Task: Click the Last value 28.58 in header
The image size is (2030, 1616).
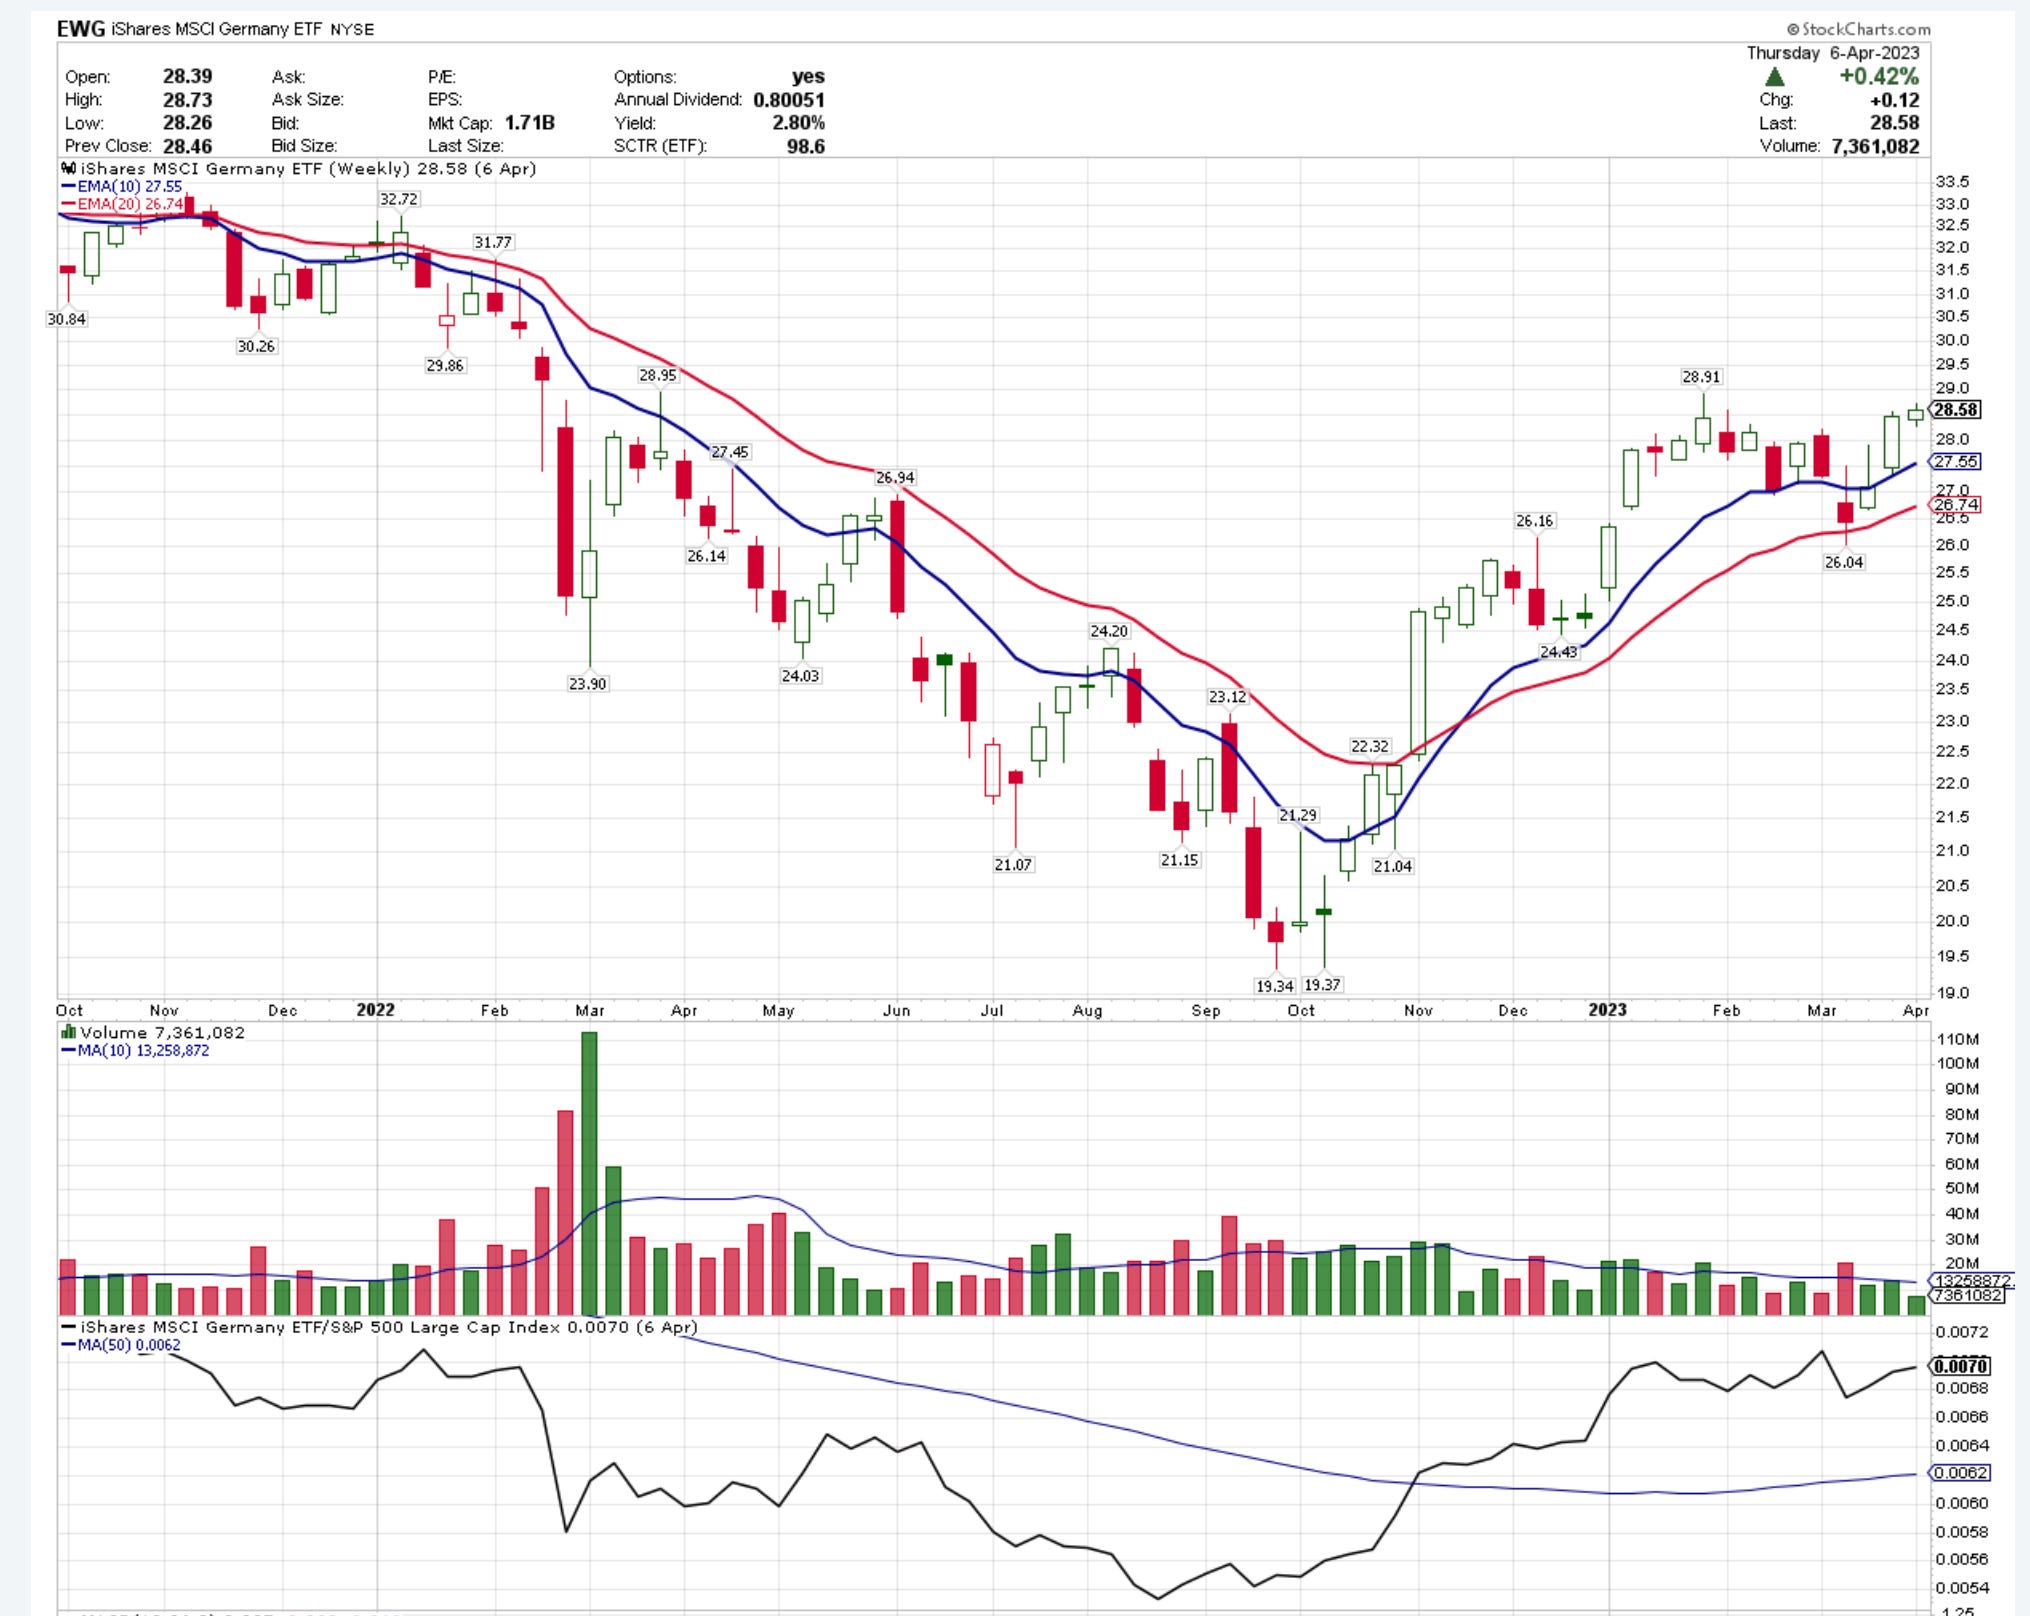Action: 1895,122
